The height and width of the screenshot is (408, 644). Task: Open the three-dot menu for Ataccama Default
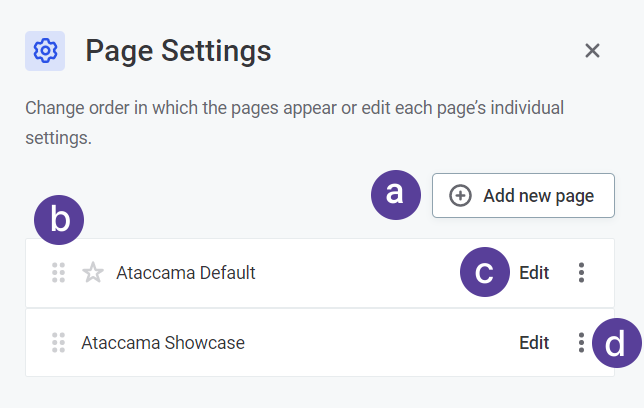point(581,272)
